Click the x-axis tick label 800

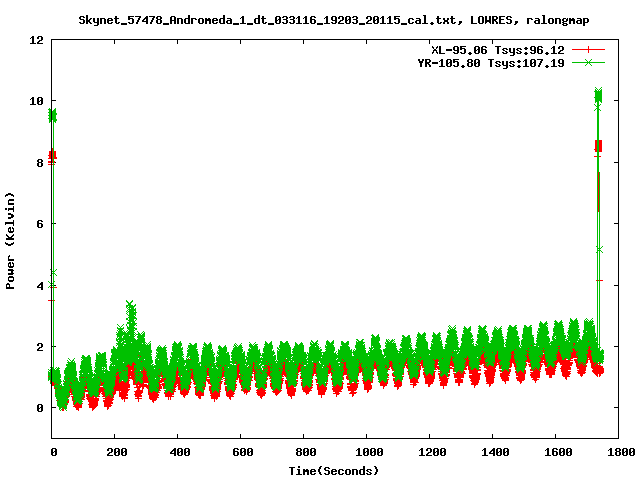point(305,452)
